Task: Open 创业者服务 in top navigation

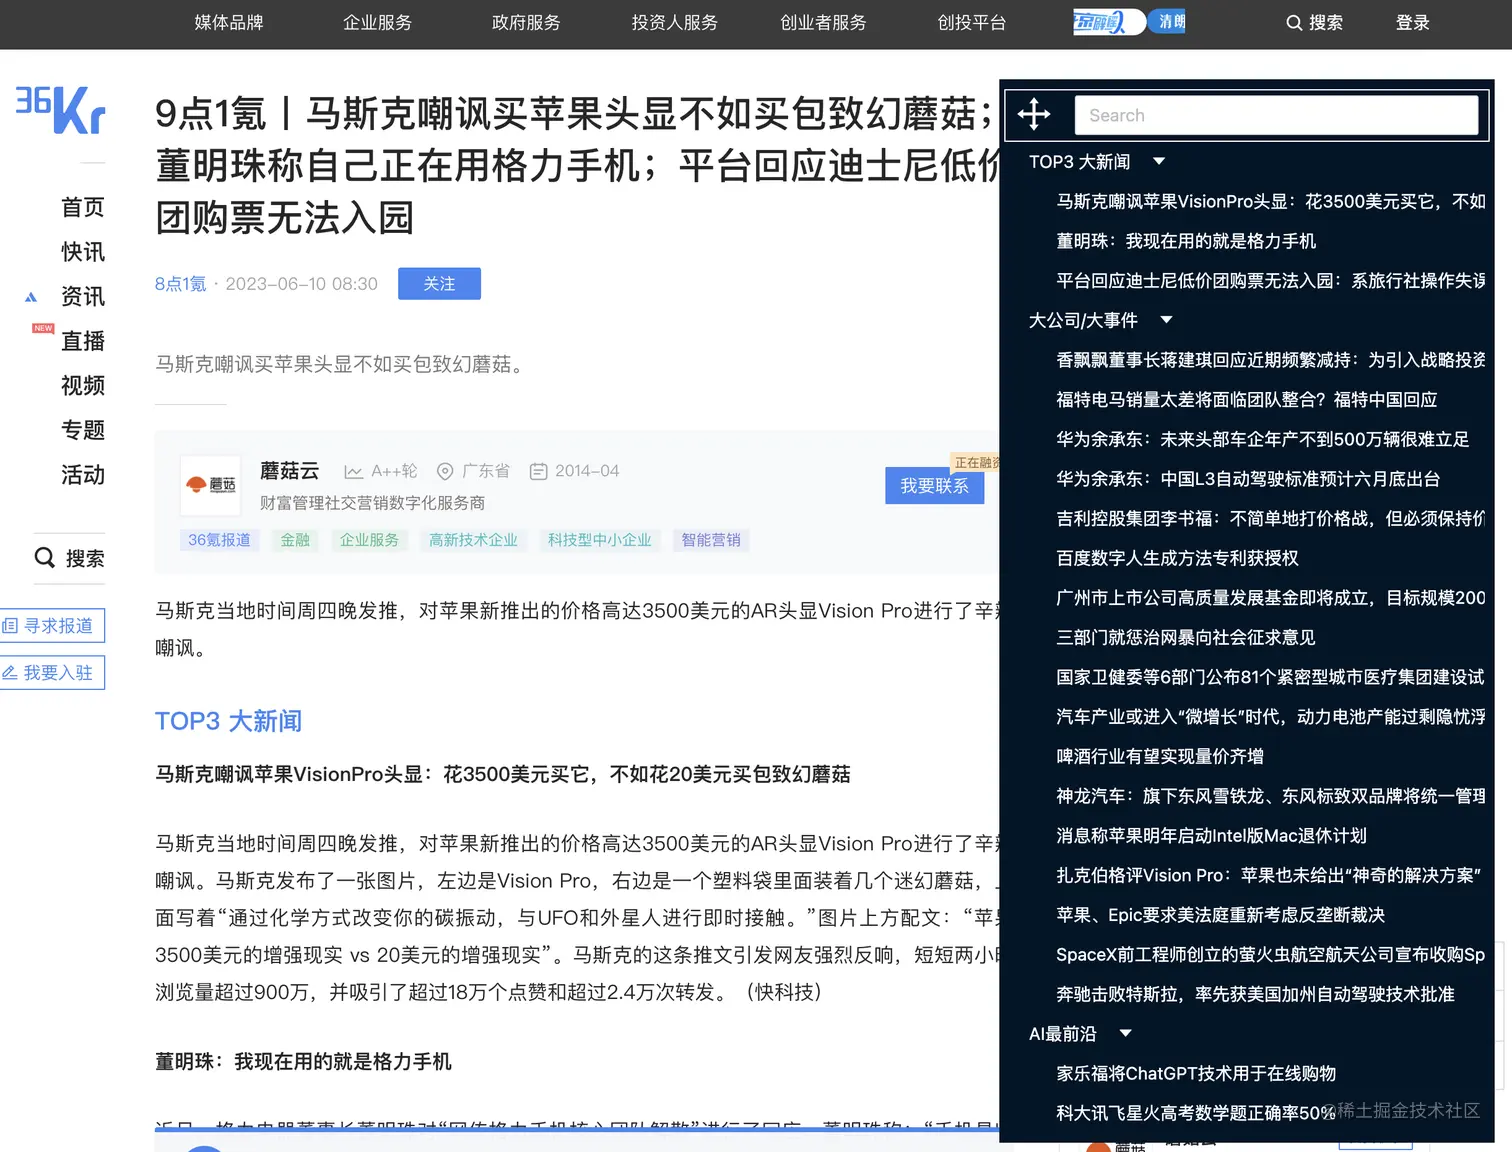Action: point(823,22)
